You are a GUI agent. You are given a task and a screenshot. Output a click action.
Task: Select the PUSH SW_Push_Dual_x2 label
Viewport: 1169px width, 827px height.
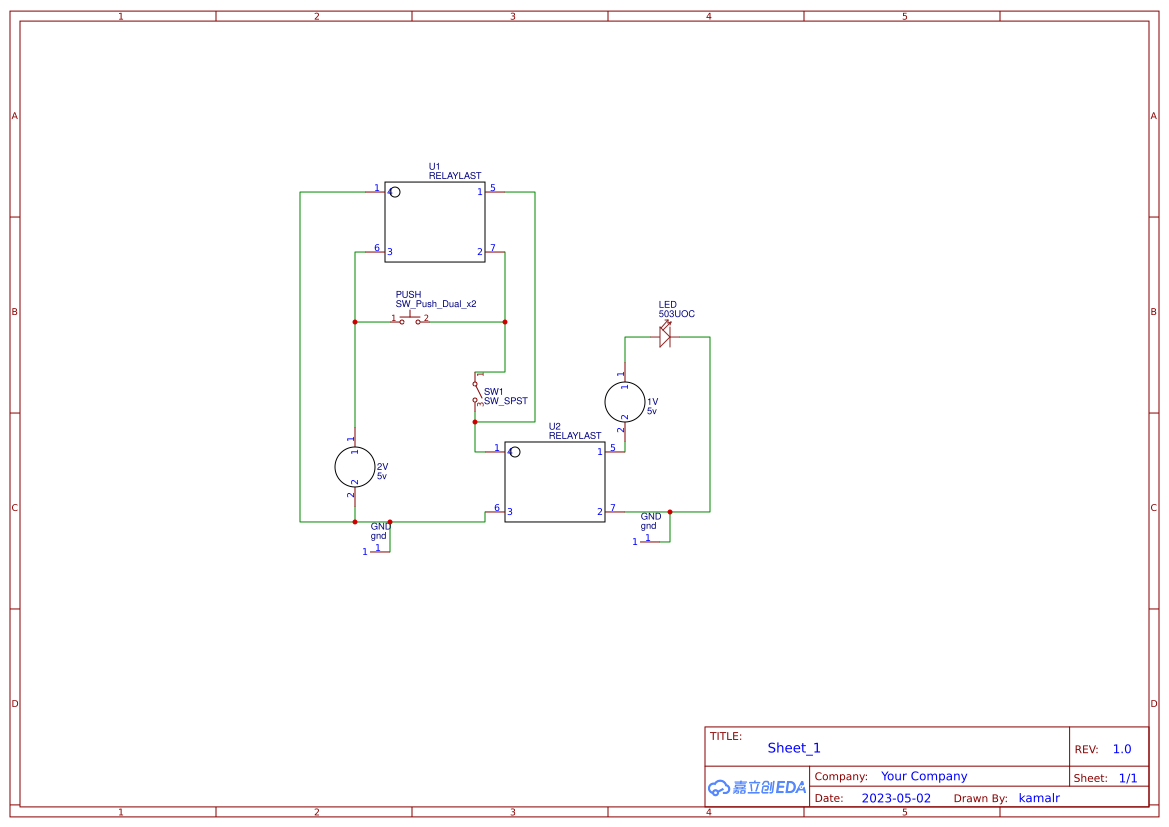click(437, 302)
